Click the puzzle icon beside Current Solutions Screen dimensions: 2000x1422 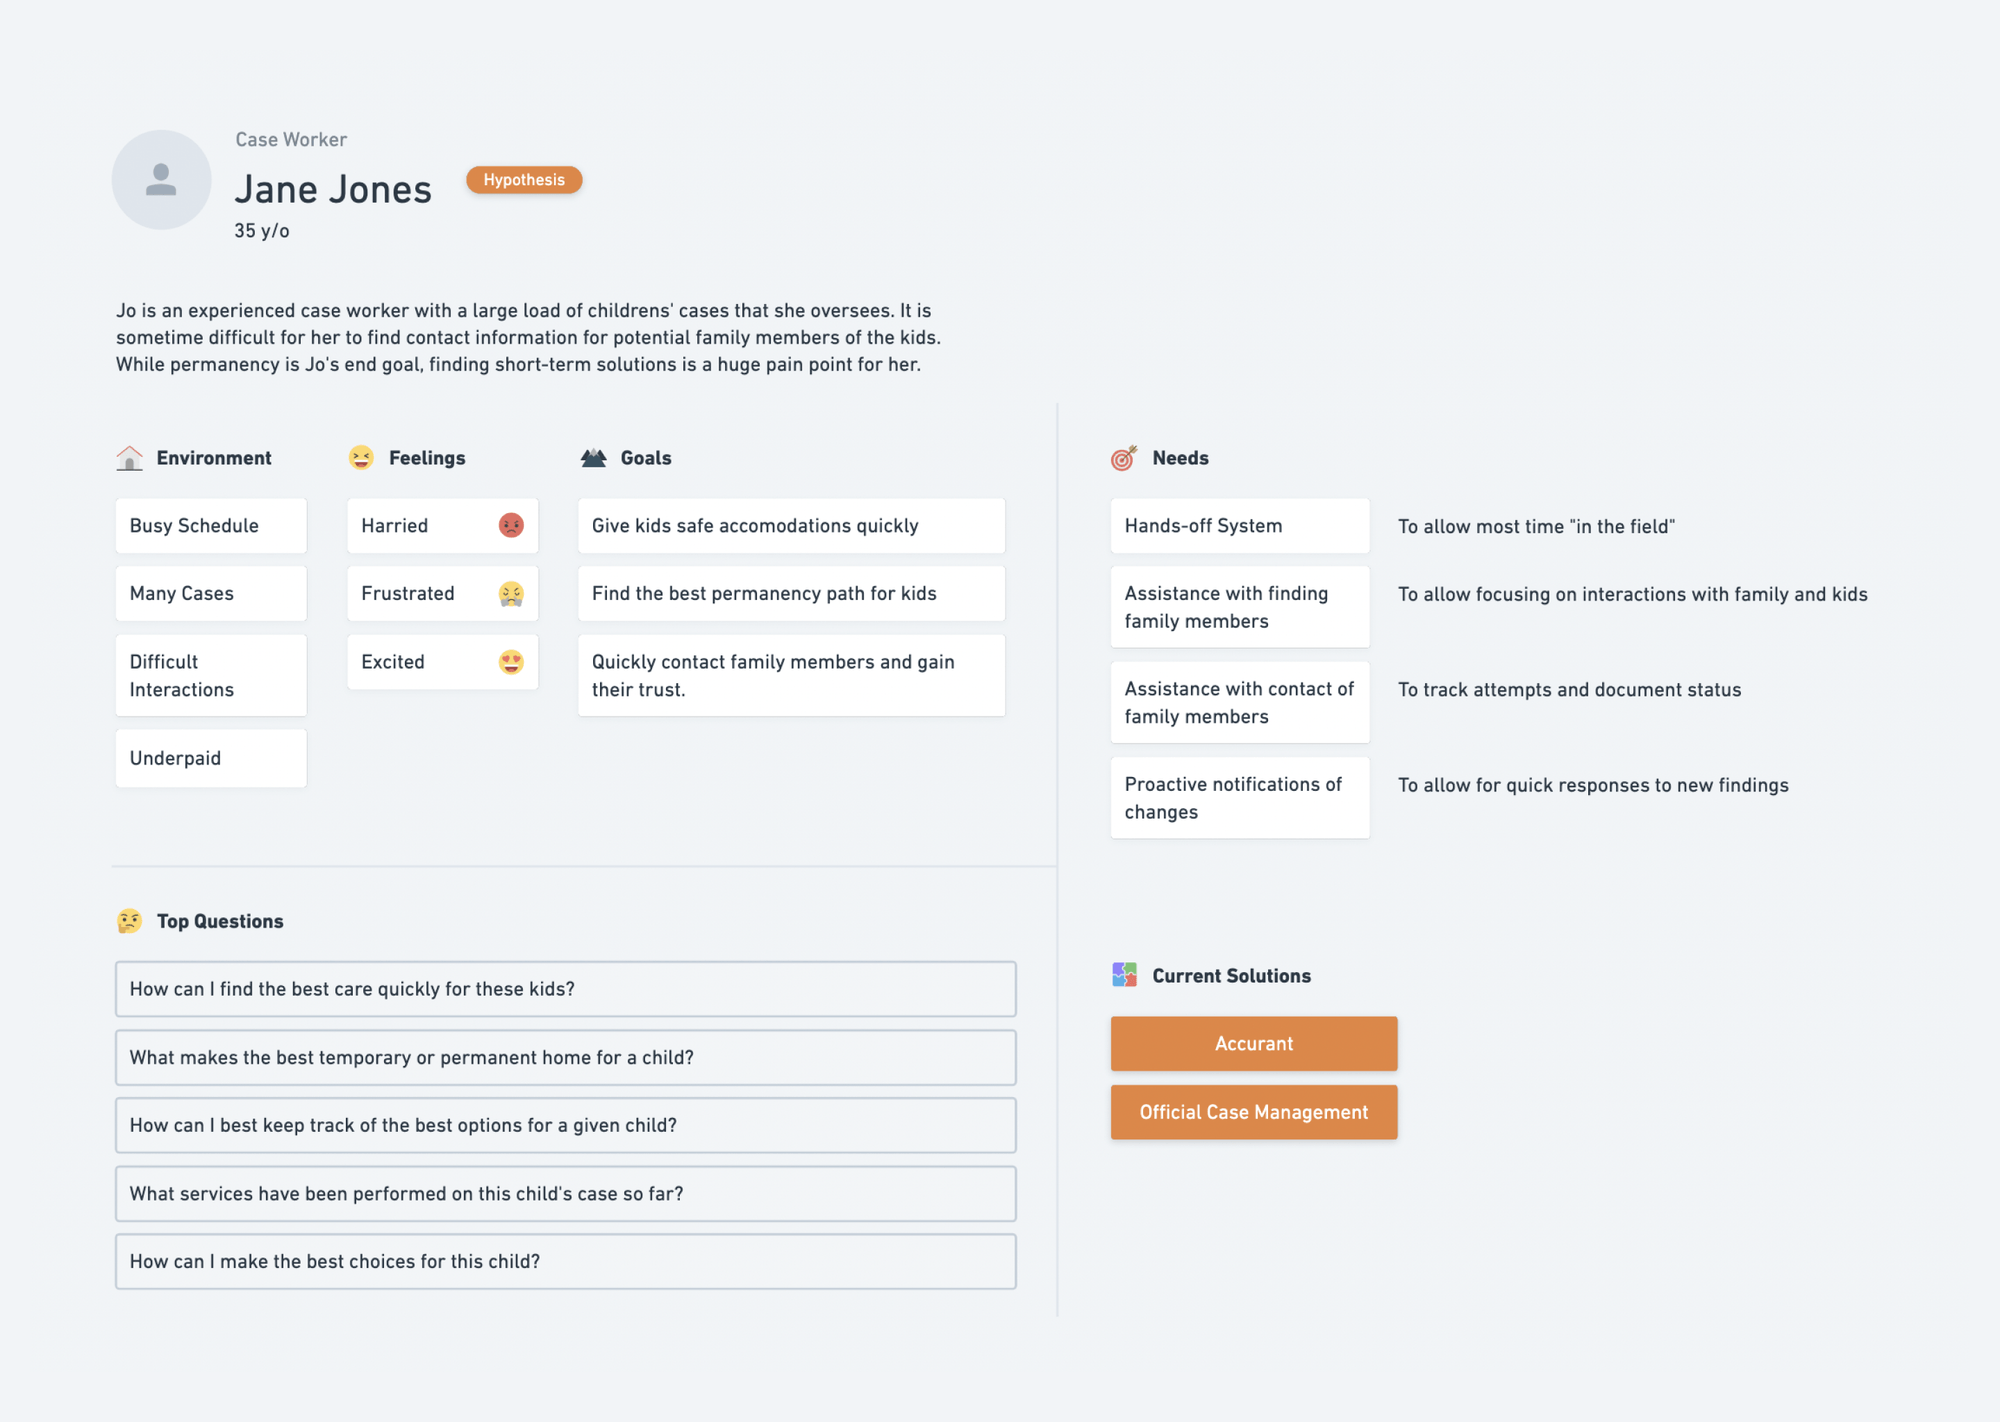coord(1124,975)
